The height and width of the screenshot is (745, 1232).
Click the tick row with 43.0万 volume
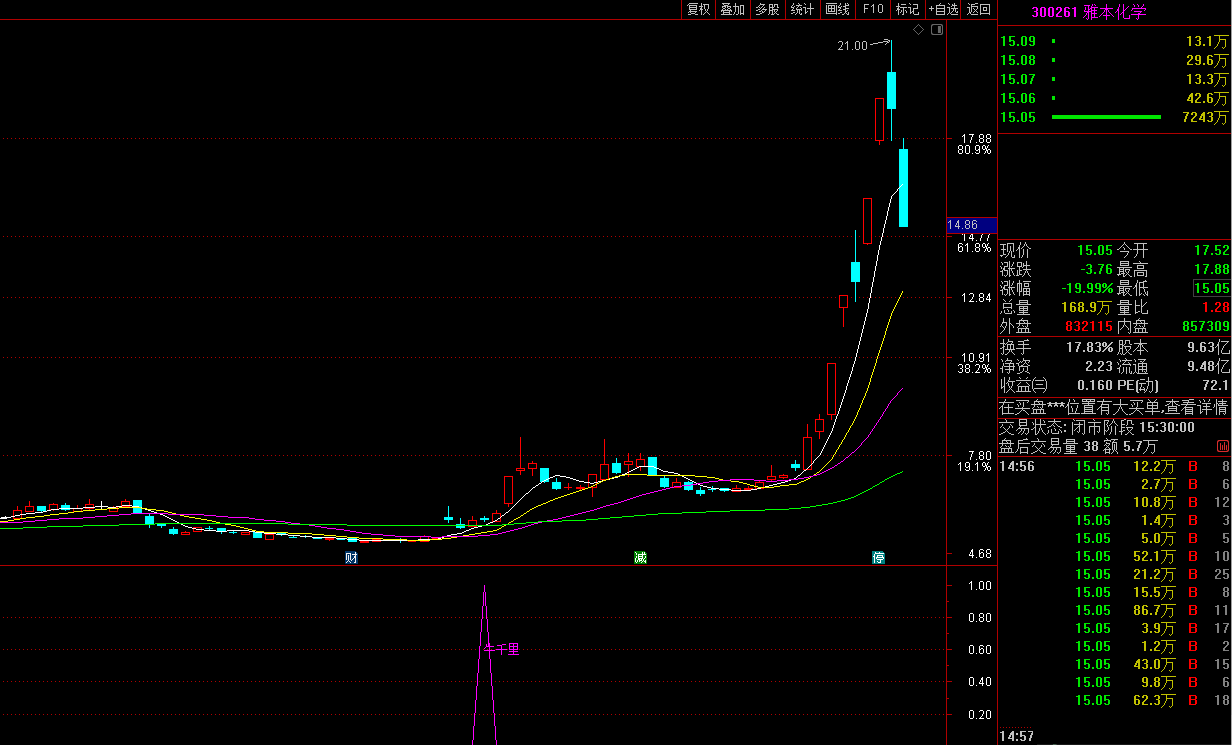point(1115,664)
